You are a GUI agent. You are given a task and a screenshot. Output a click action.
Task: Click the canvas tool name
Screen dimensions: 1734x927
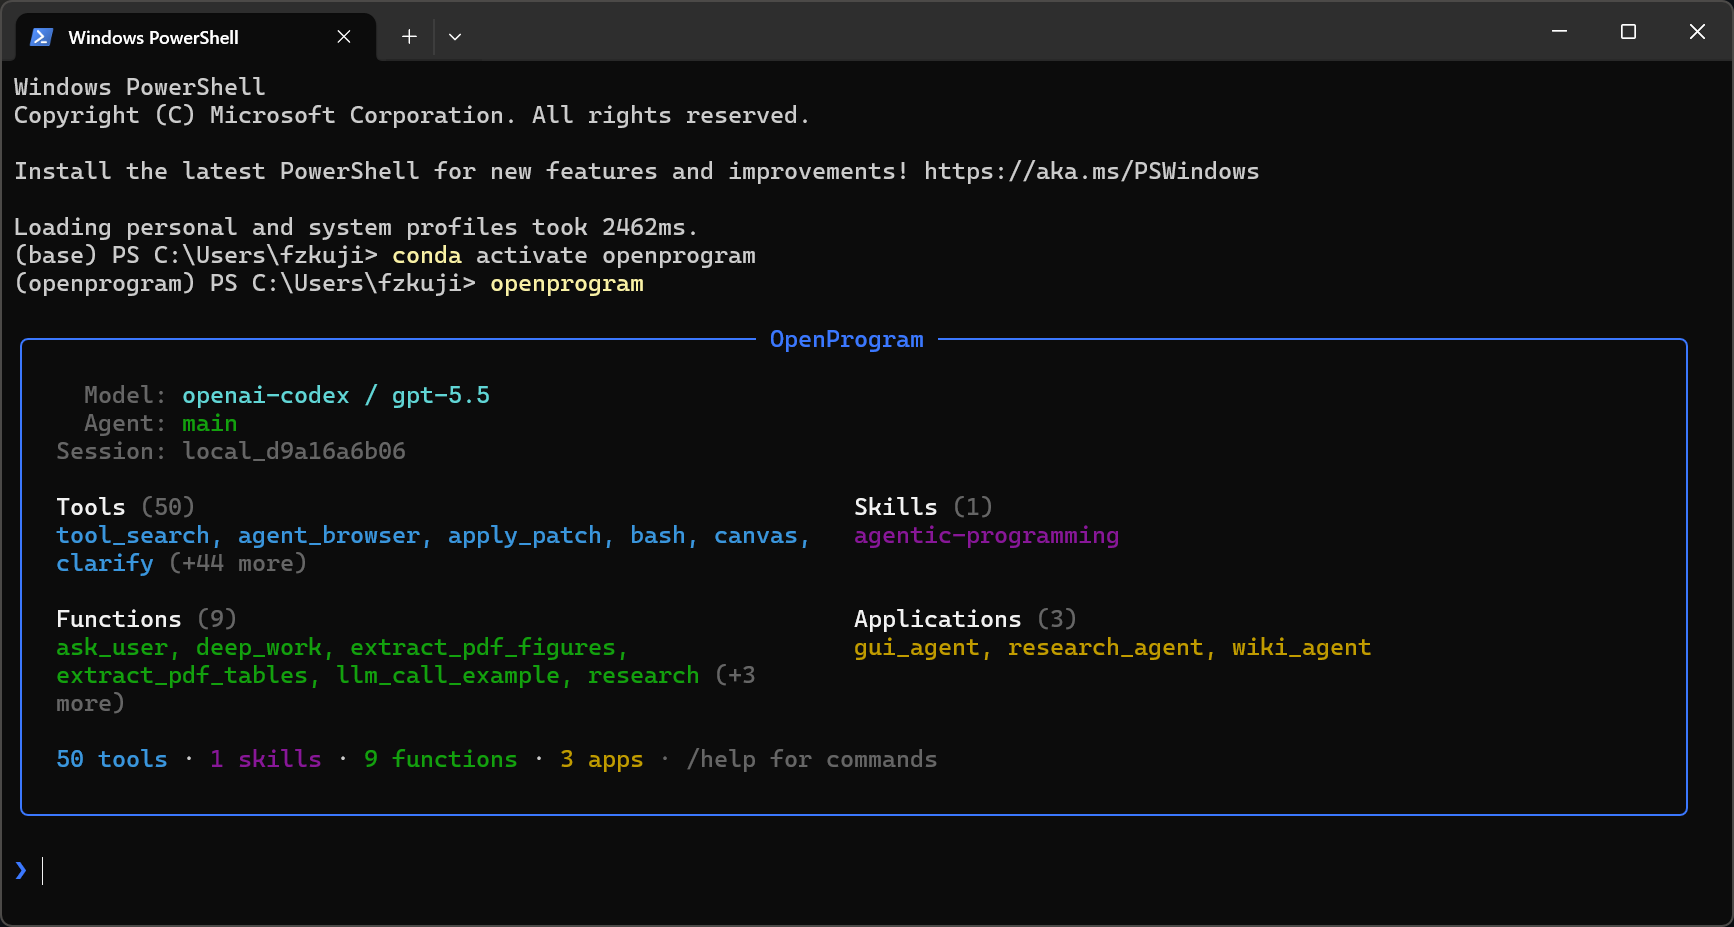click(756, 535)
